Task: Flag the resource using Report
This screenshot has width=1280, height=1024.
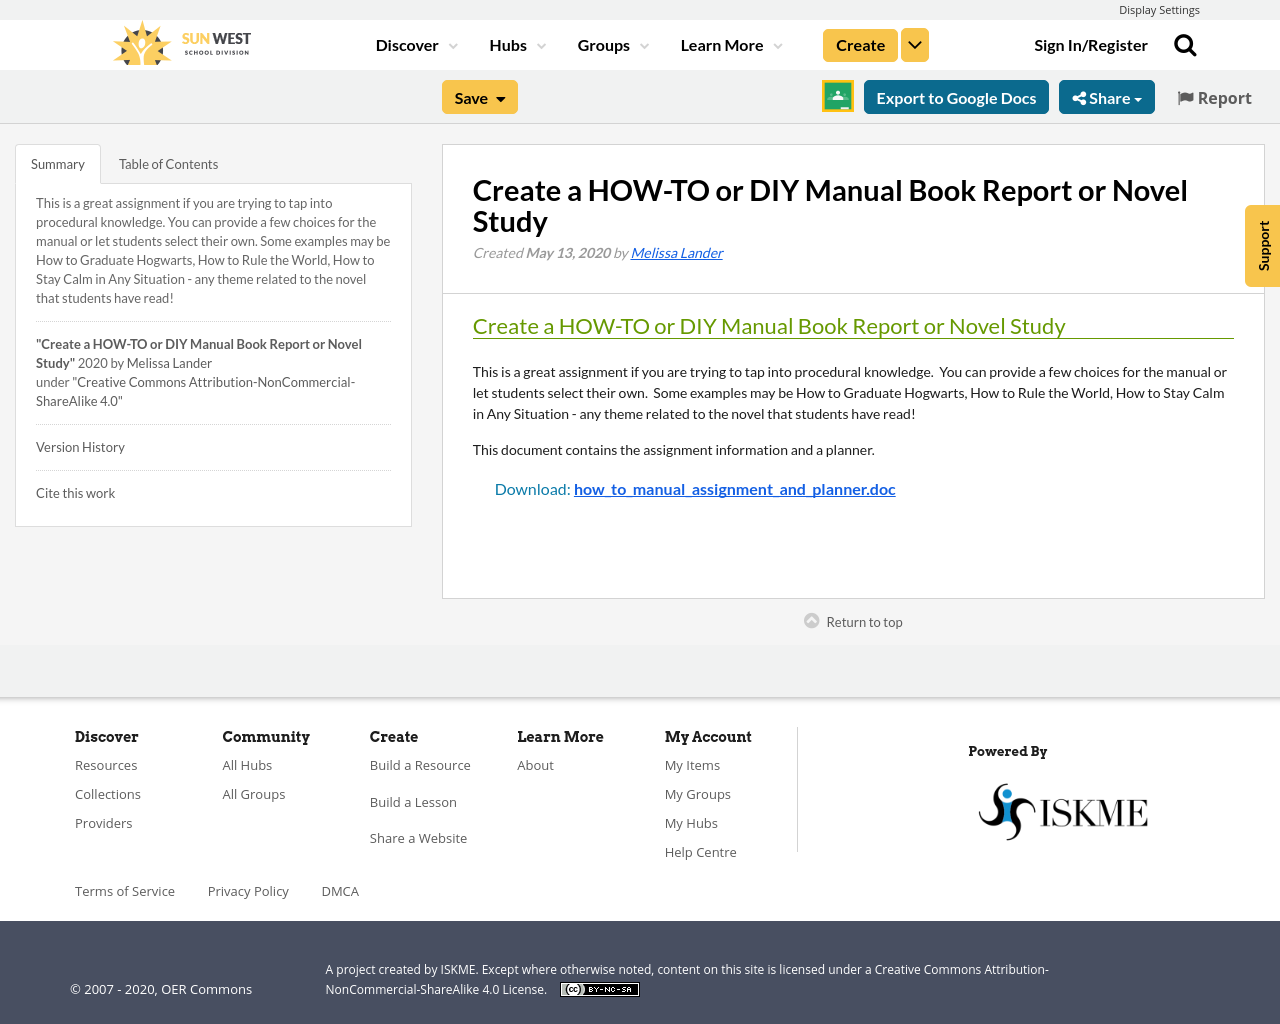Action: click(1213, 96)
